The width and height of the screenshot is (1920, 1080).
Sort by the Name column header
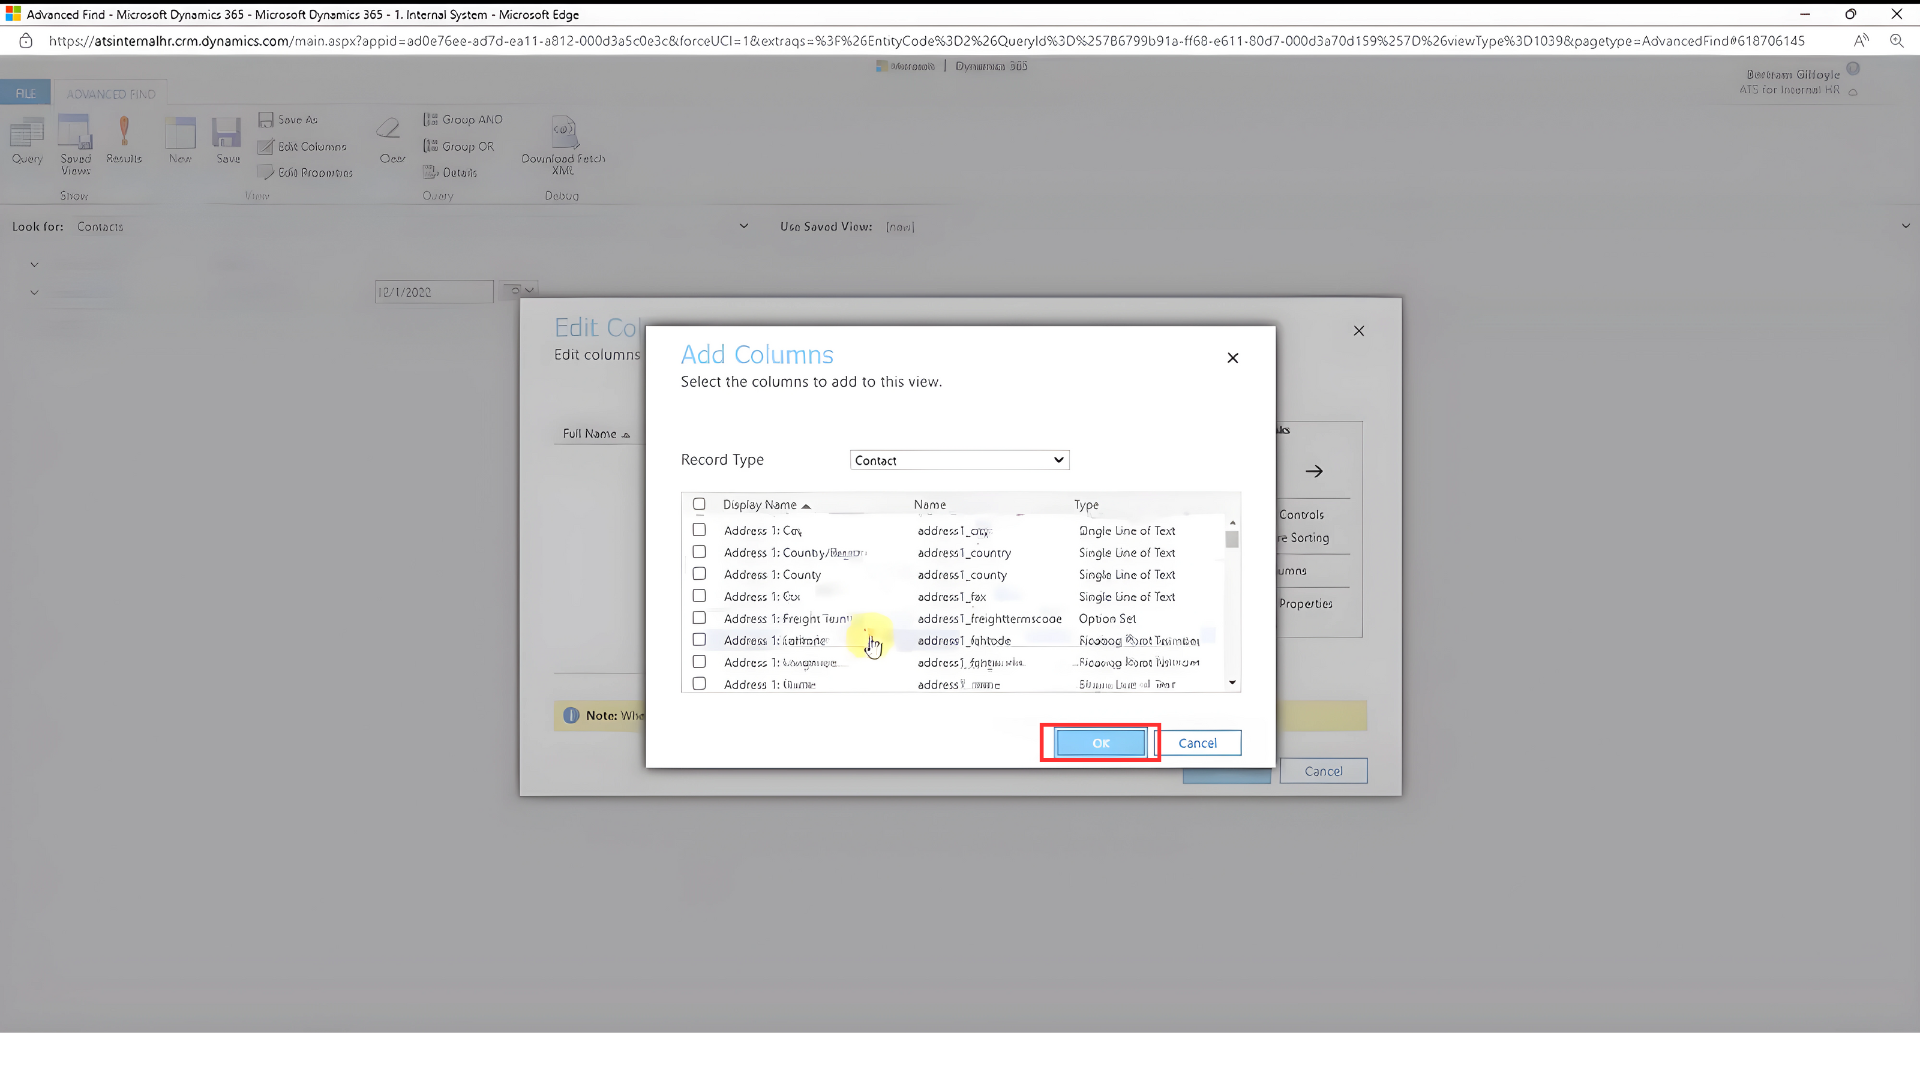pyautogui.click(x=929, y=505)
